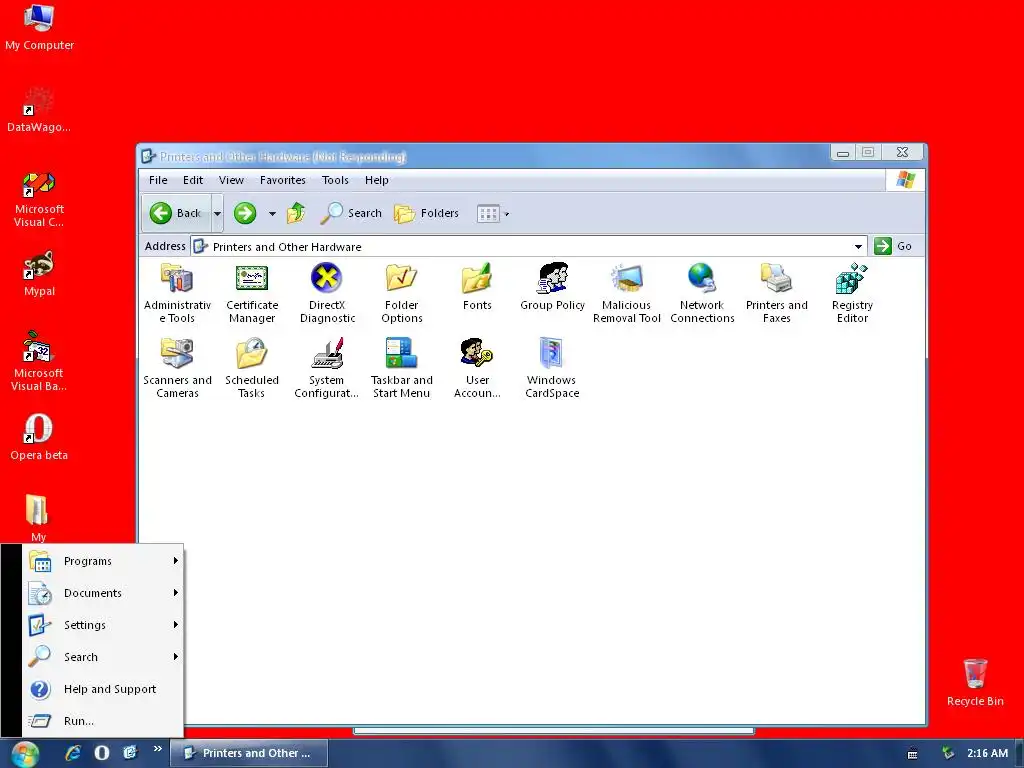
Task: Go up one folder level
Action: point(296,213)
